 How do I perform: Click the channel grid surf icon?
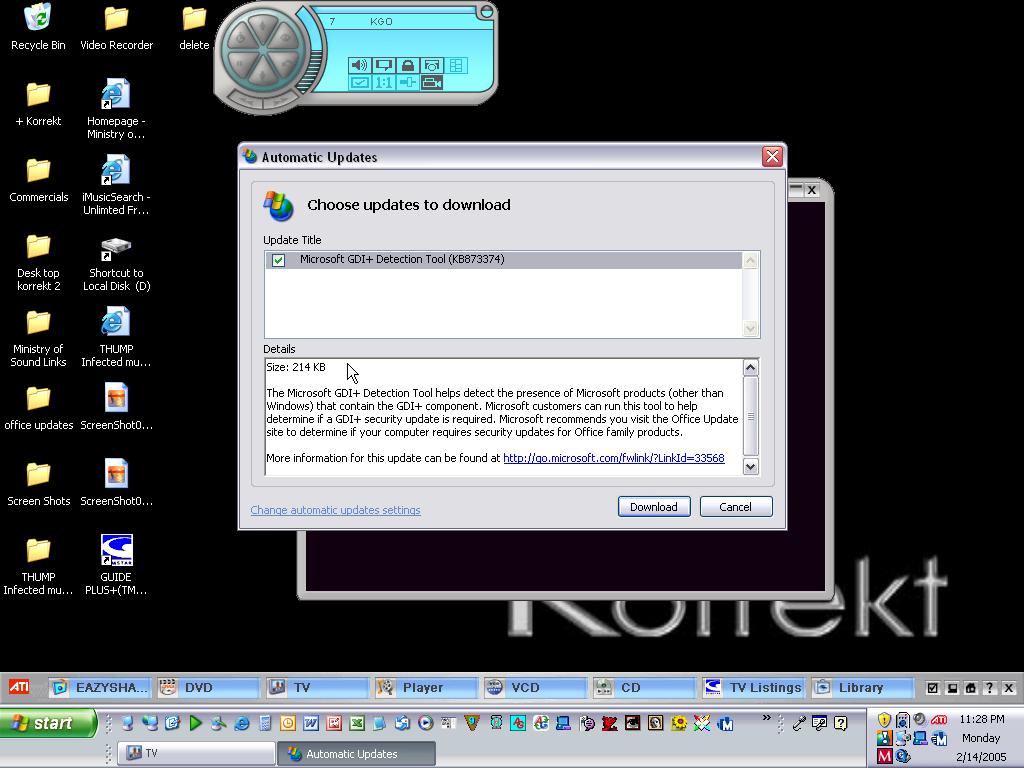tap(456, 65)
